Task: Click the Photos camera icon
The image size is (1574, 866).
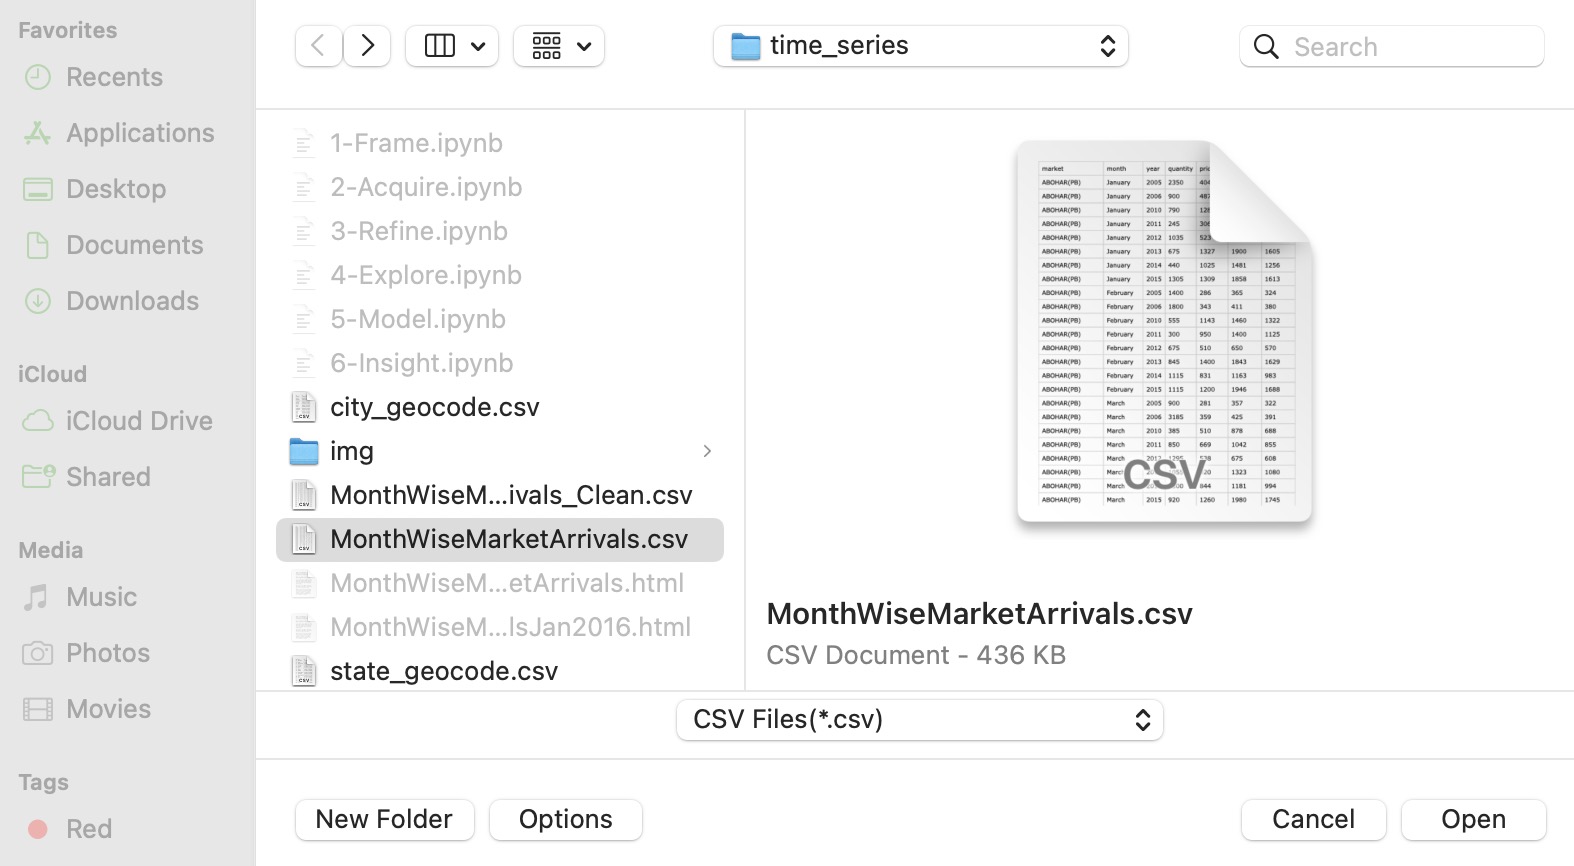Action: [38, 653]
